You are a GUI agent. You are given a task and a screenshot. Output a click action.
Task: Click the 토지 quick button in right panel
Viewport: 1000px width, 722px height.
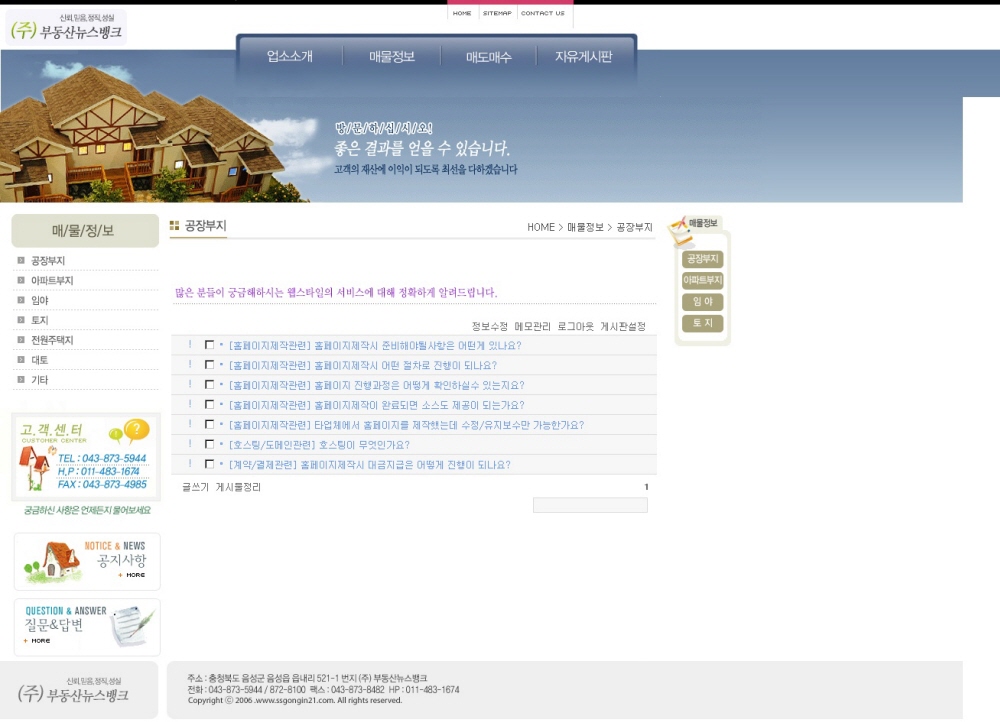(702, 323)
